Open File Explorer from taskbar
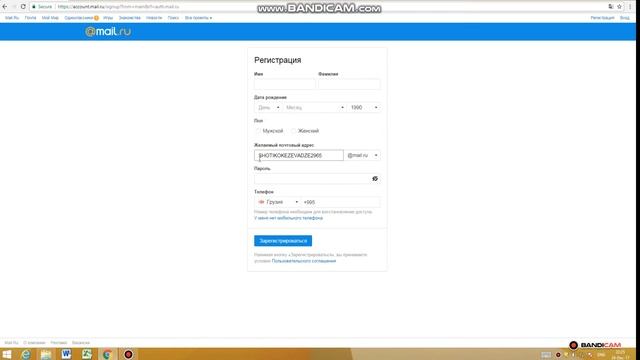This screenshot has width=640, height=360. coord(46,354)
